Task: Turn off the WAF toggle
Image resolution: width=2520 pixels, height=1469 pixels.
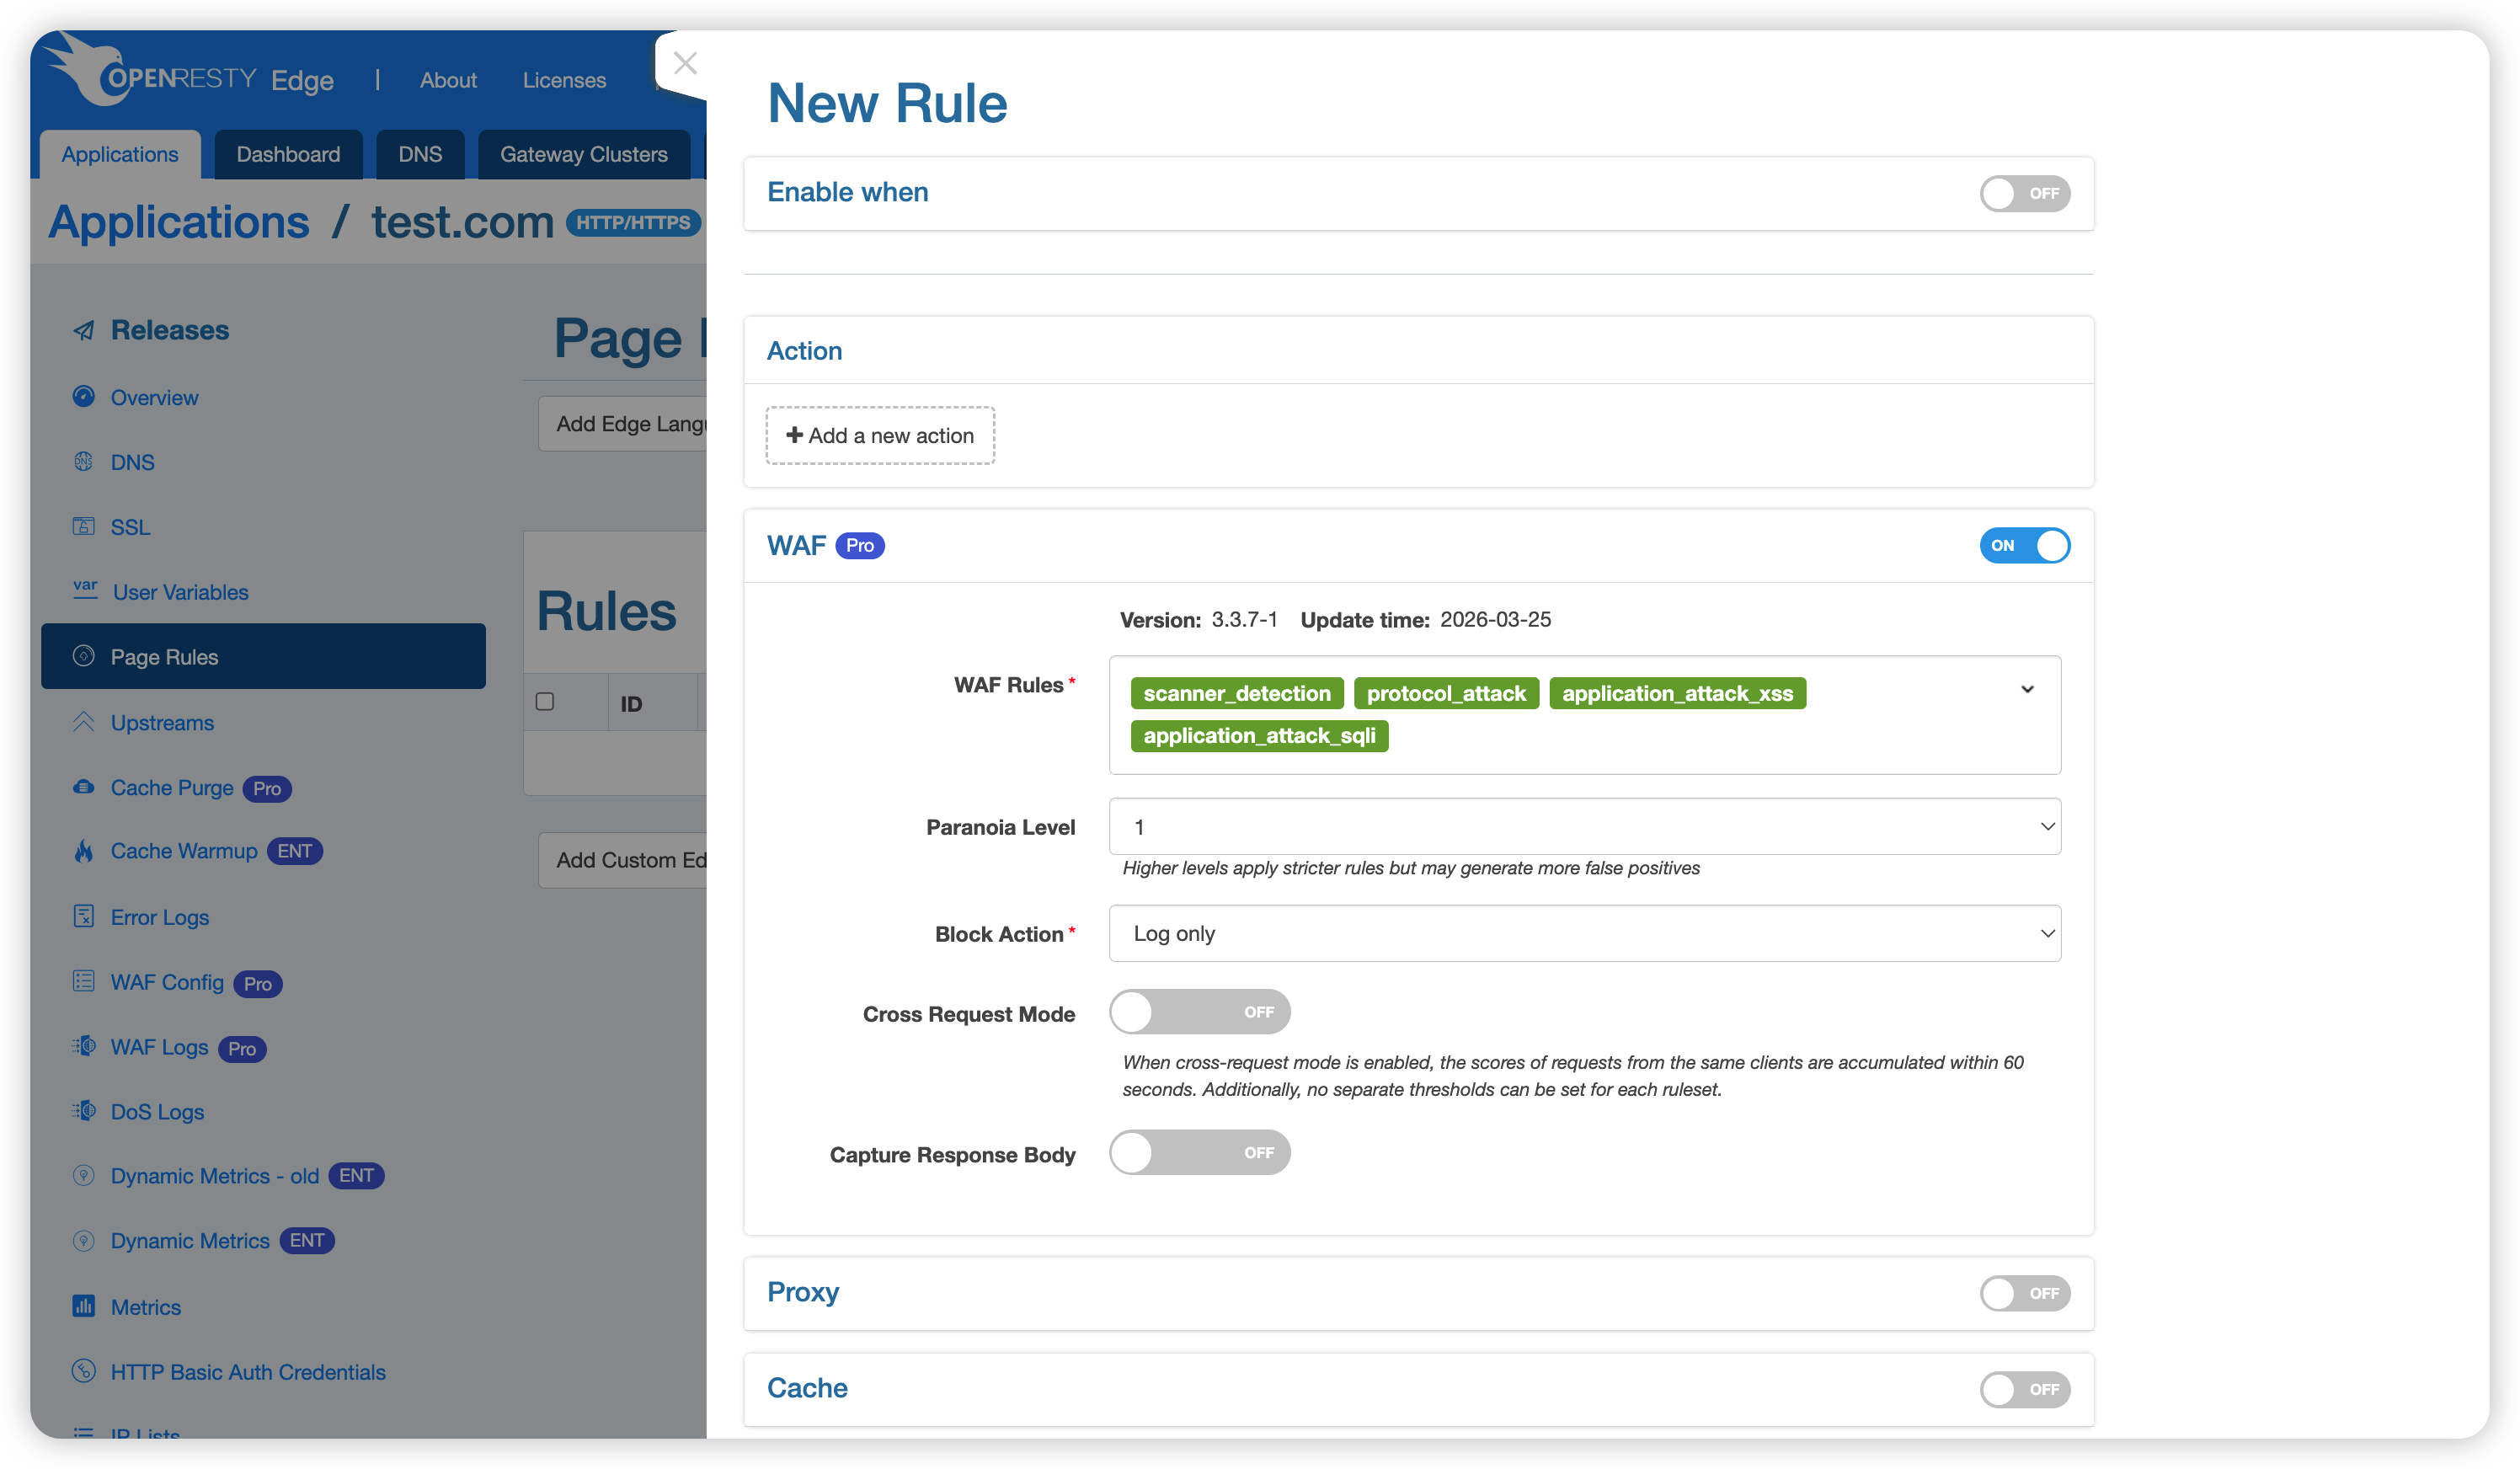Action: point(2024,545)
